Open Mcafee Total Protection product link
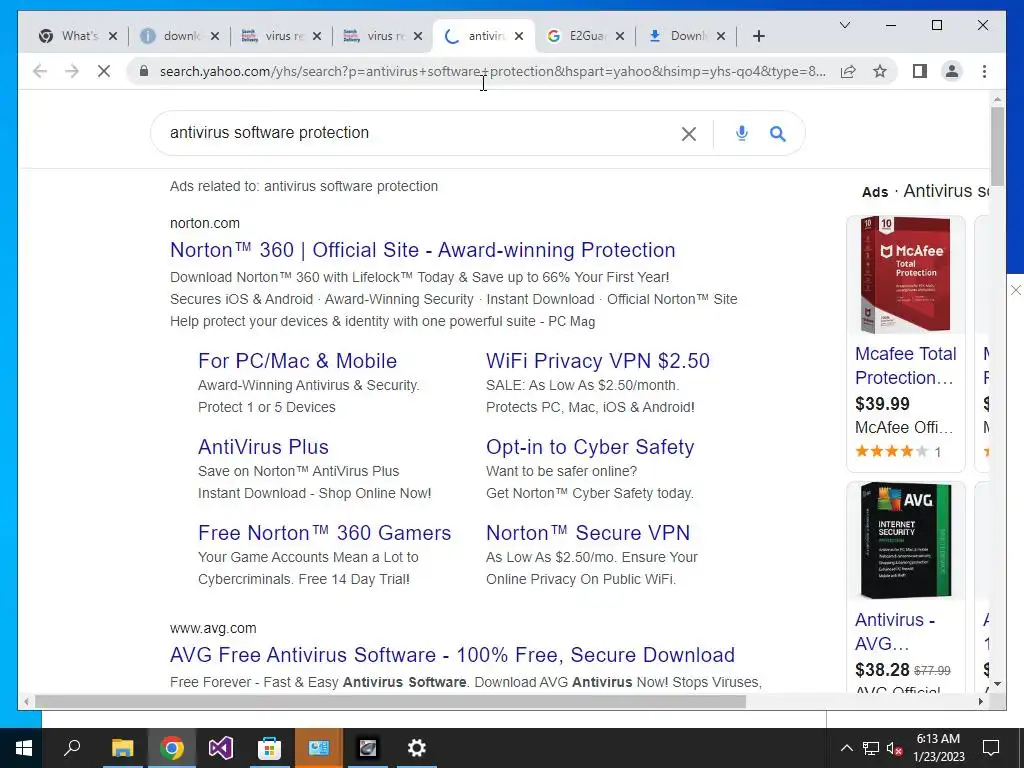This screenshot has height=768, width=1024. (x=905, y=366)
